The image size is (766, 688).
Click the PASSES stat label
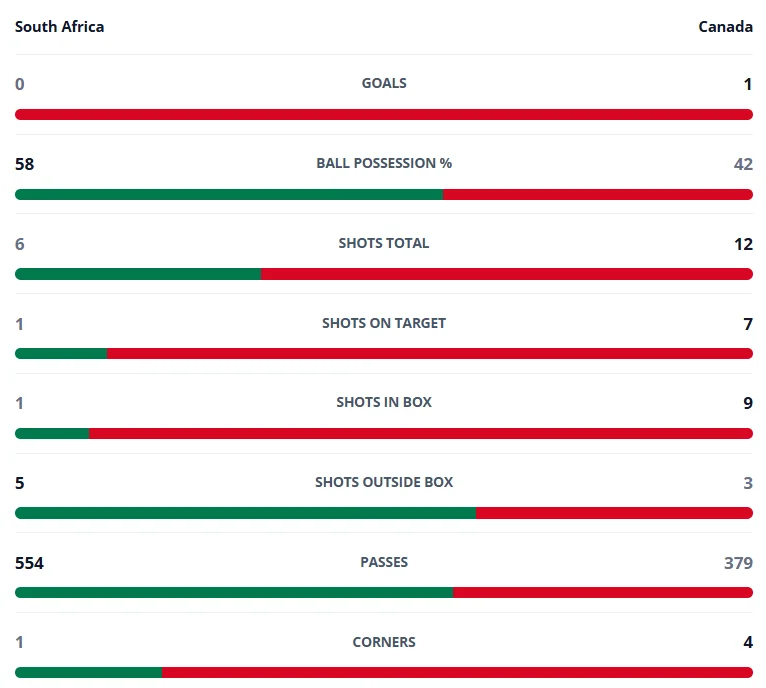click(x=384, y=562)
